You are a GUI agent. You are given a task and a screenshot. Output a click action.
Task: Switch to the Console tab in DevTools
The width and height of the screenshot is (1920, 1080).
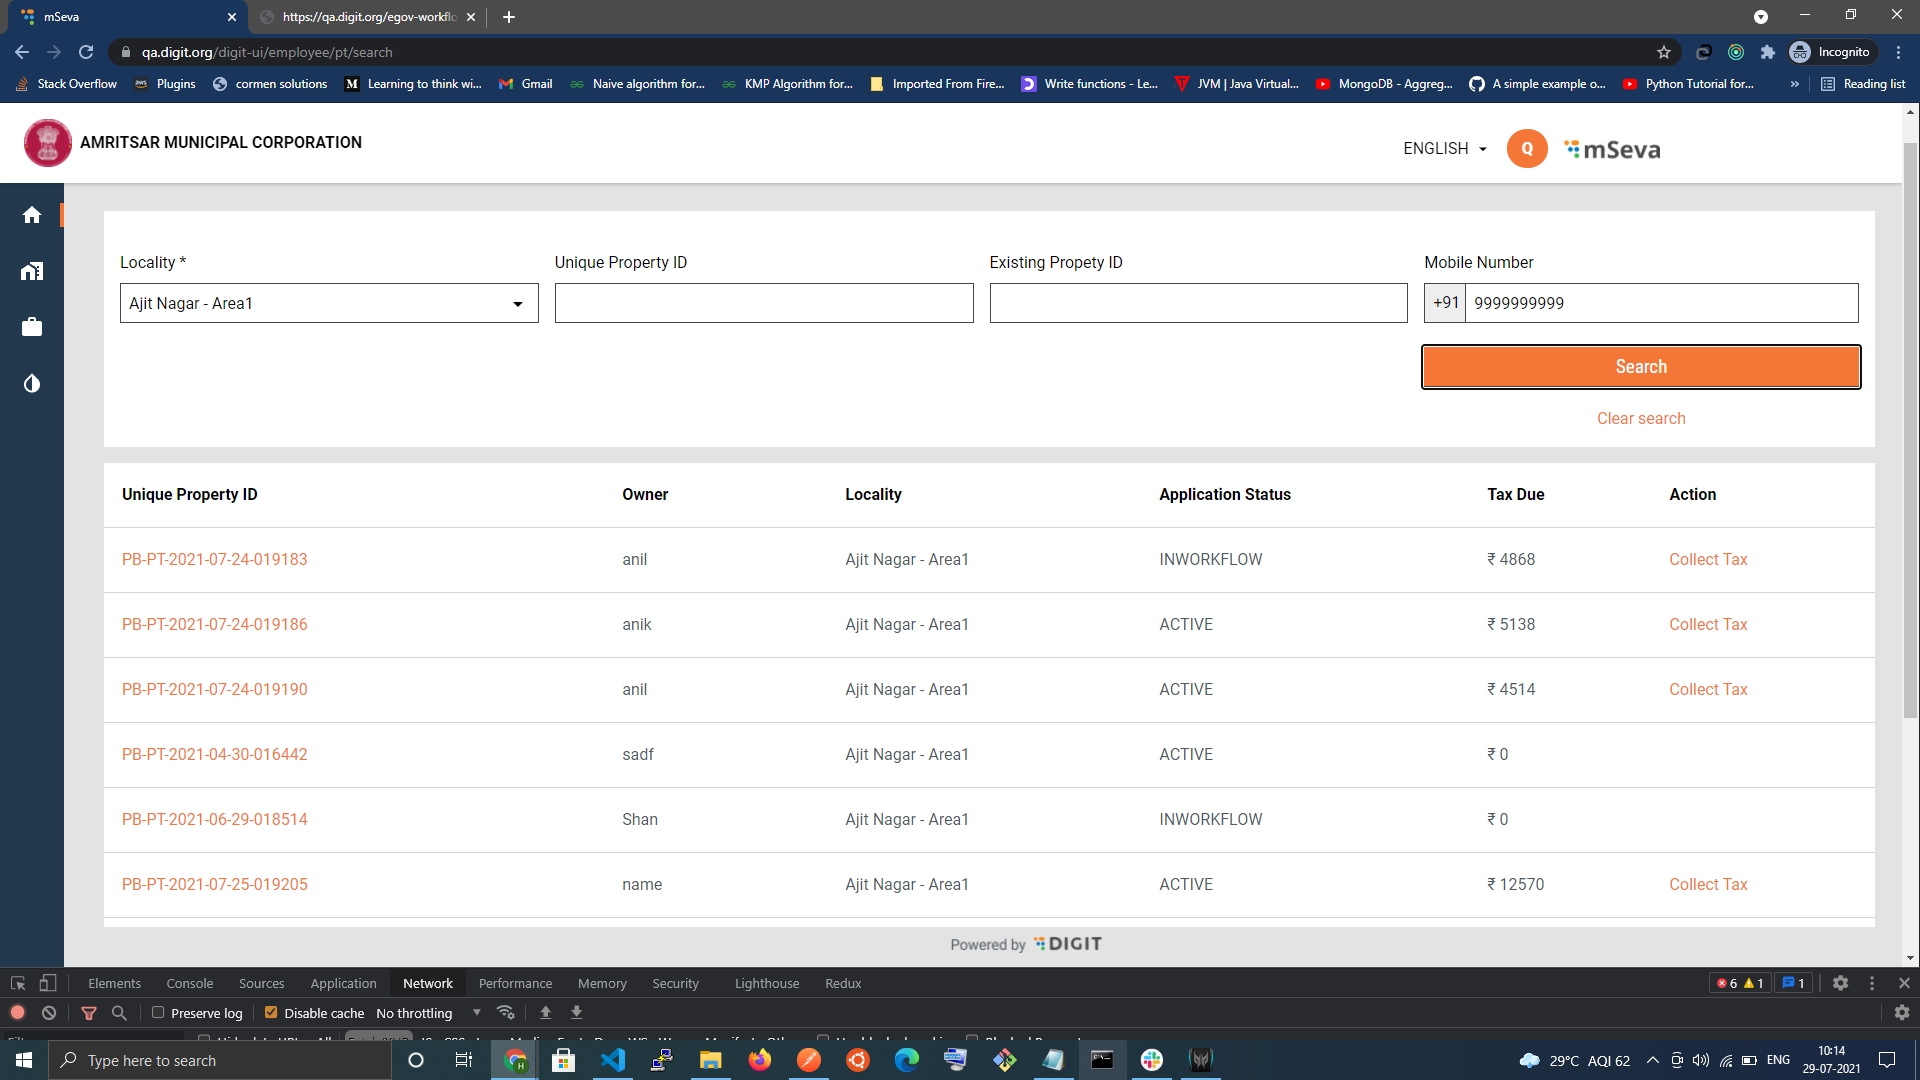pyautogui.click(x=189, y=983)
